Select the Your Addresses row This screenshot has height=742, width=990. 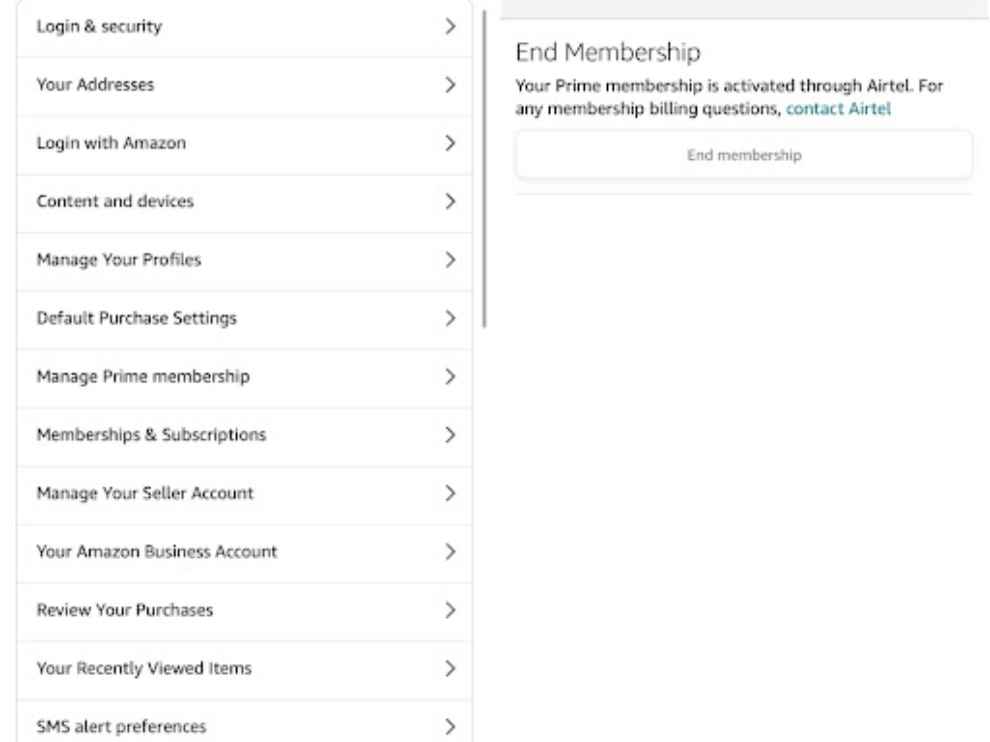tap(244, 85)
